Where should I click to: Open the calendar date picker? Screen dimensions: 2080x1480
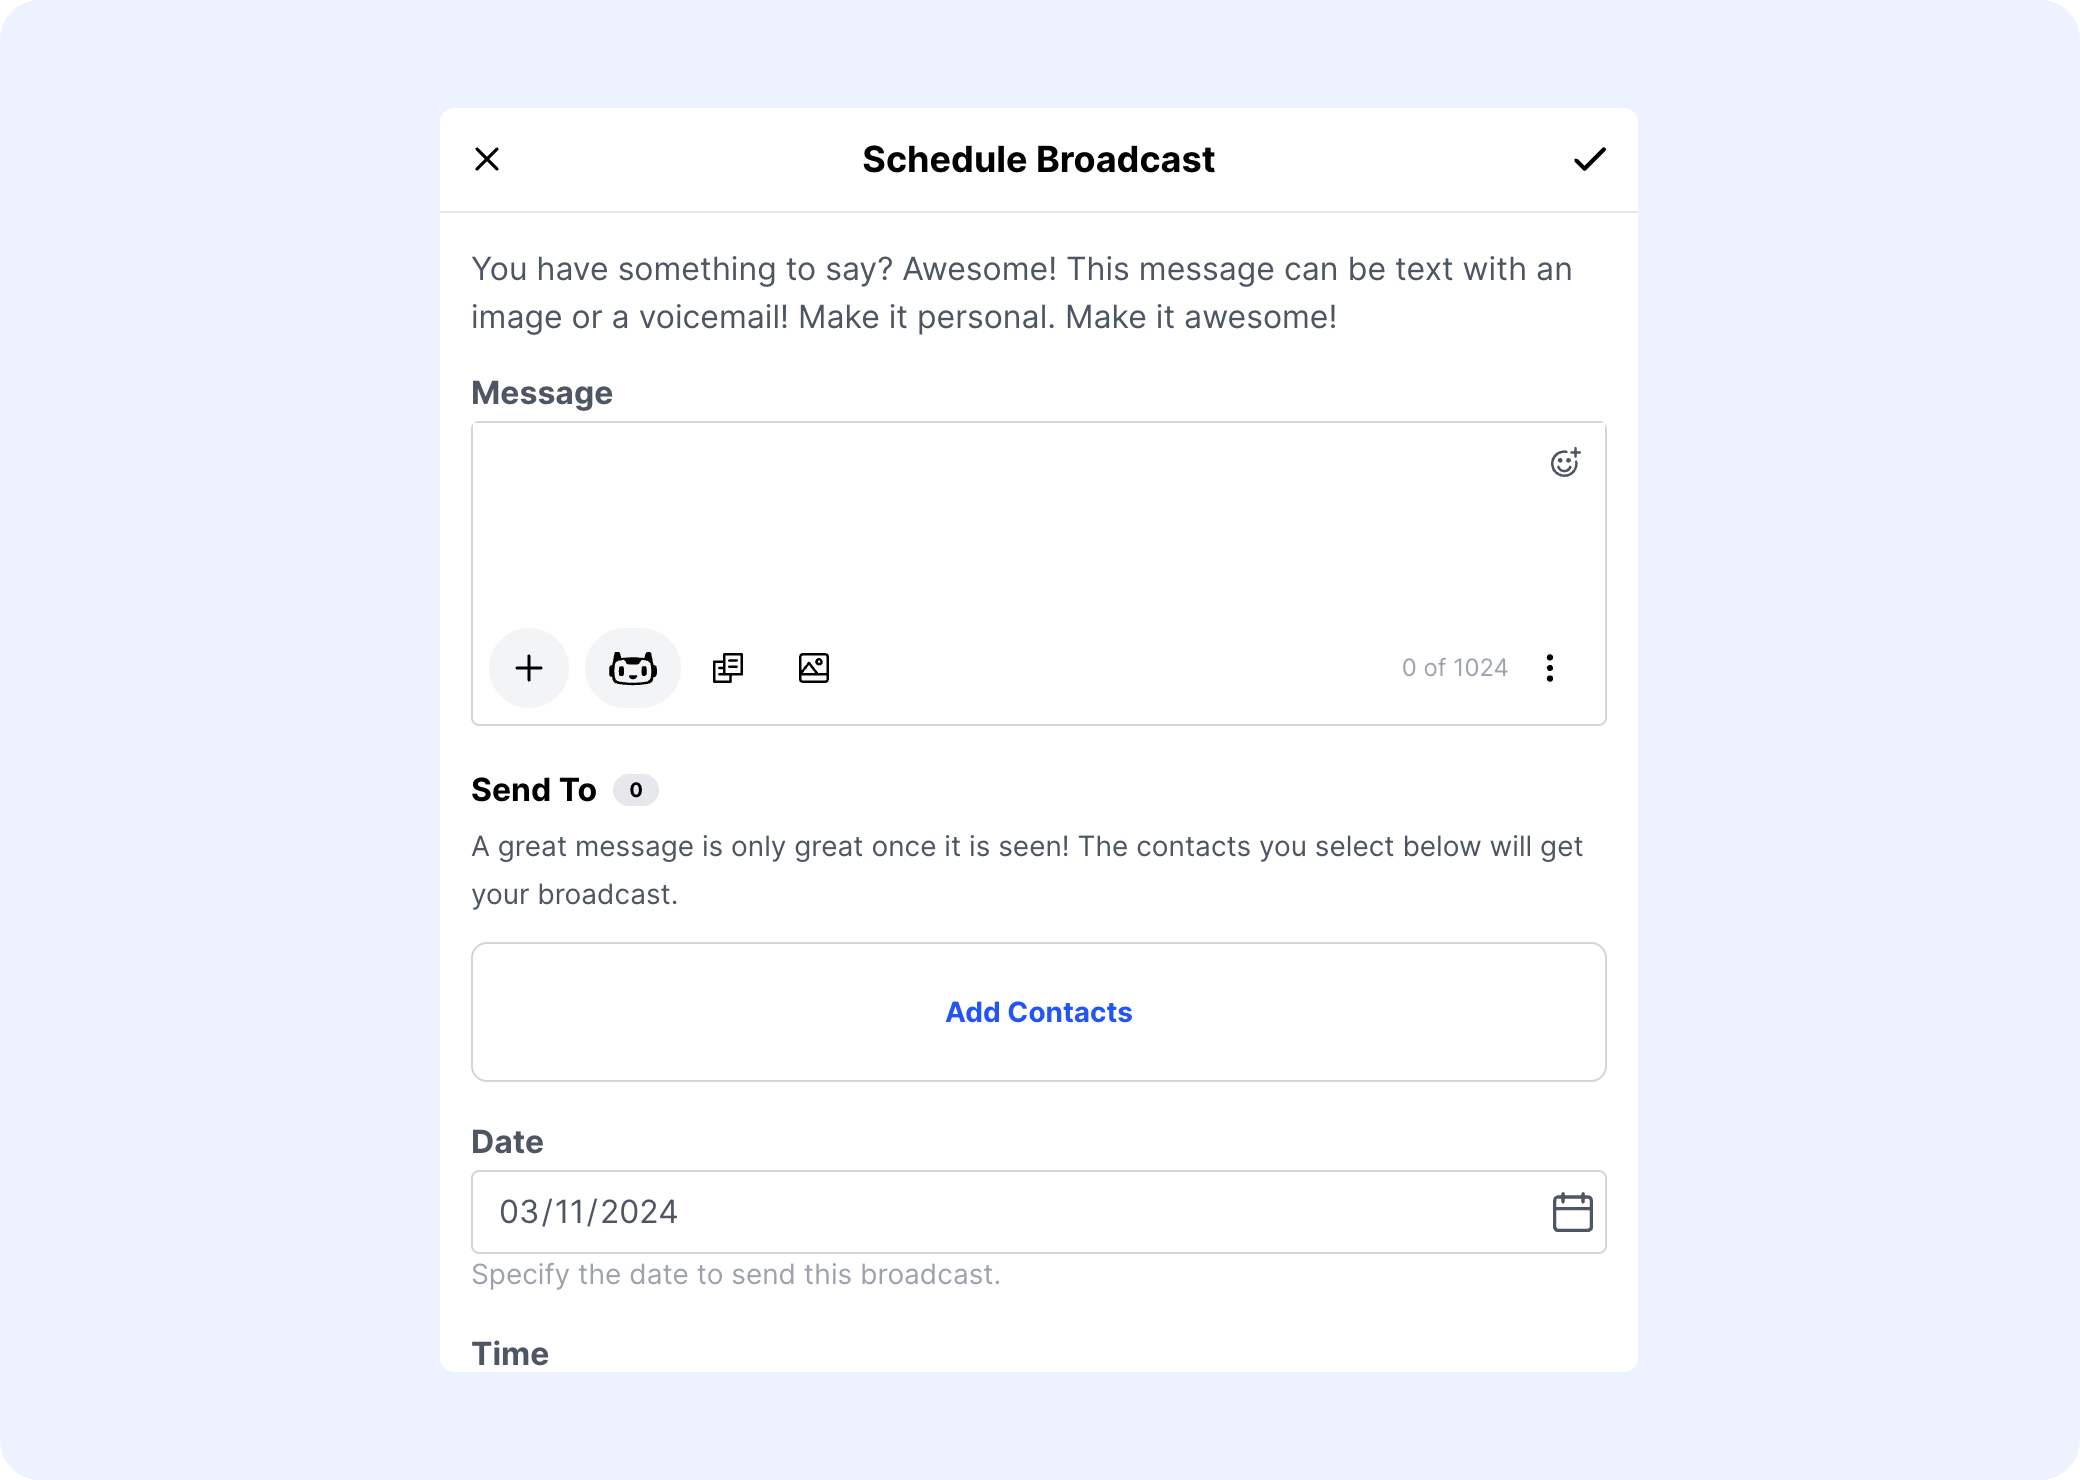click(x=1571, y=1211)
